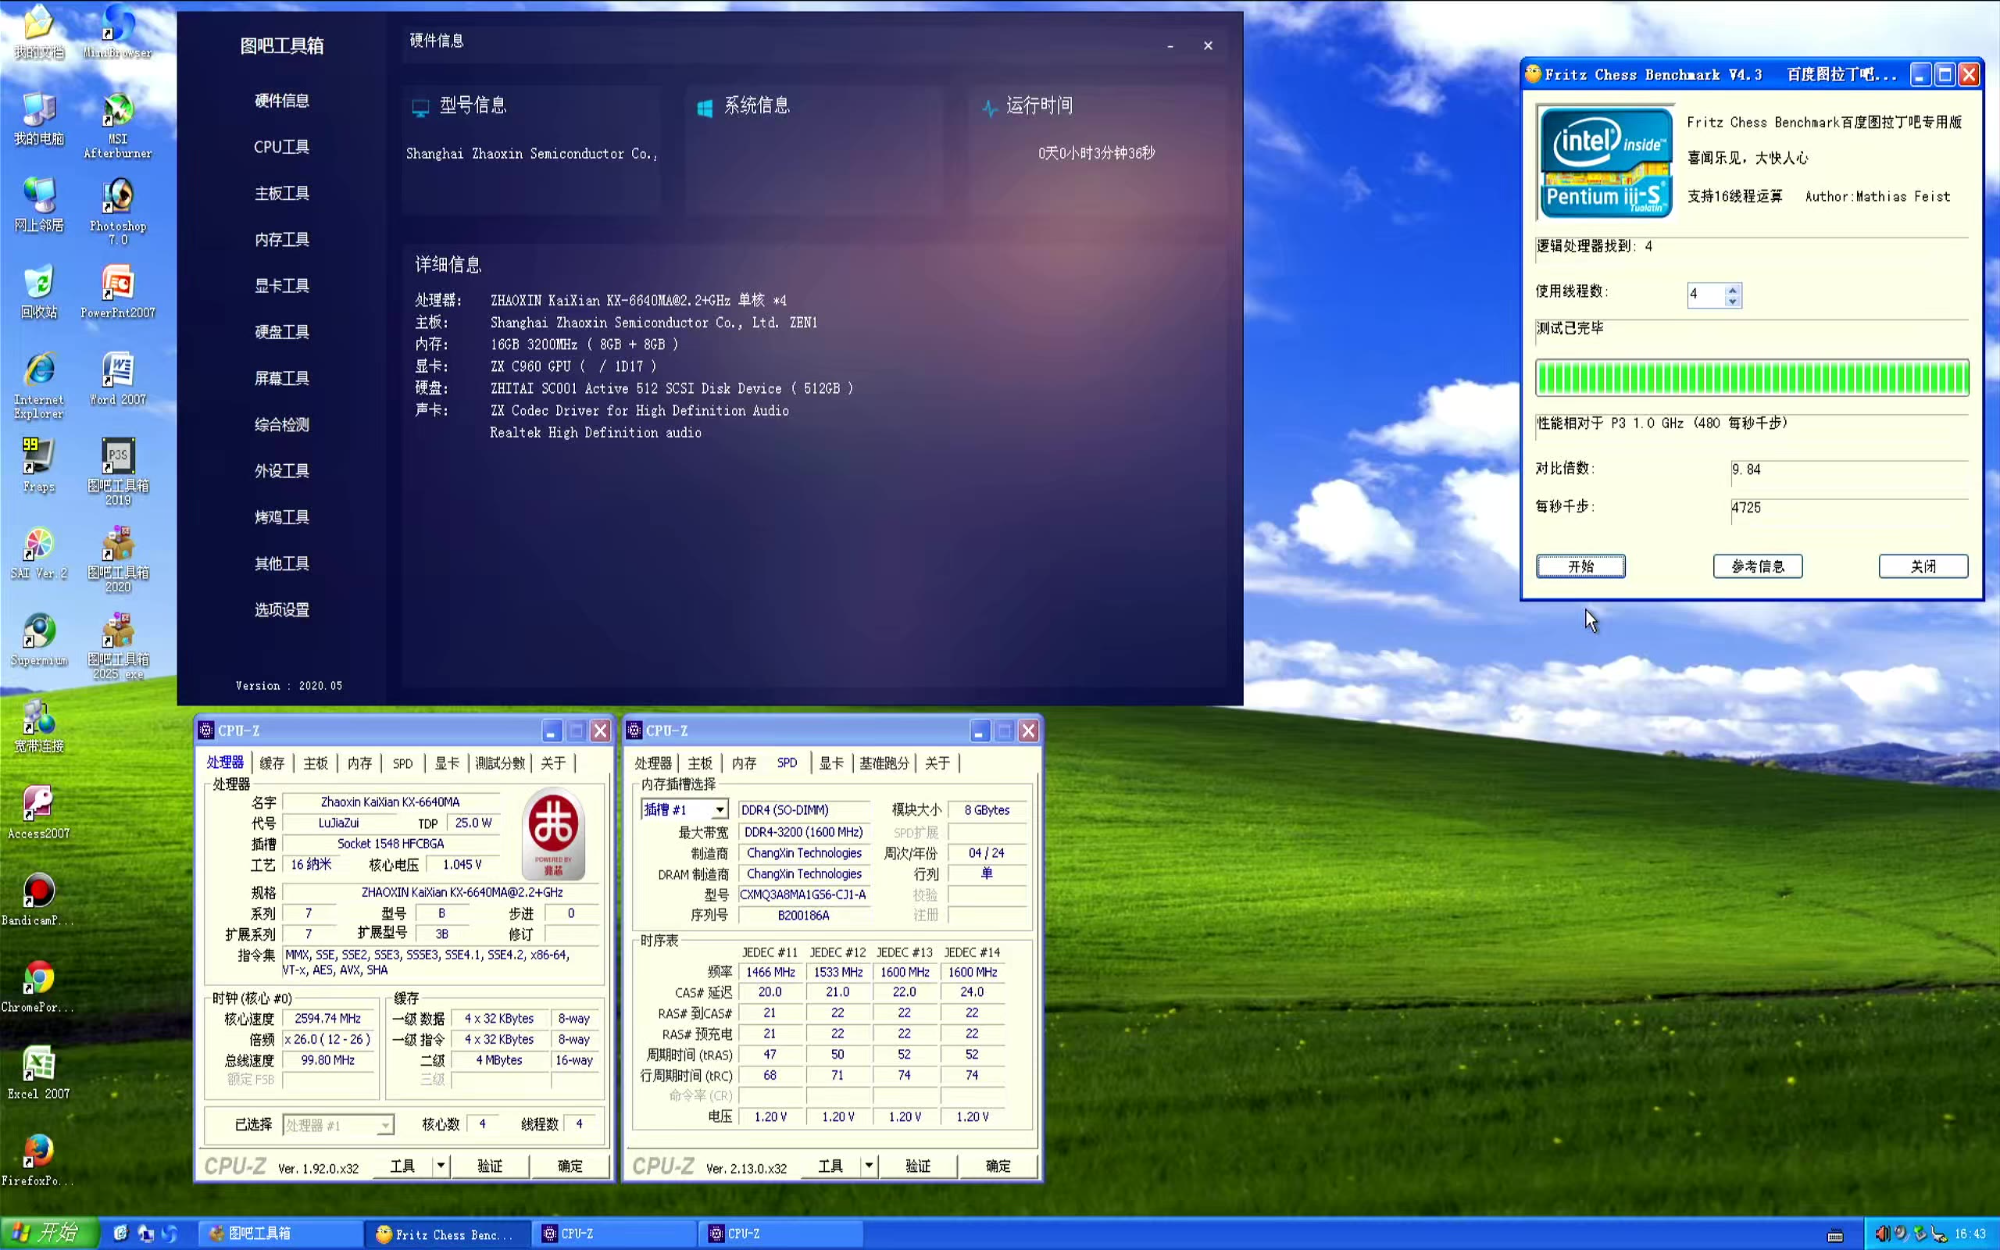Viewport: 2000px width, 1250px height.
Task: Open ChromePortable desktop shortcut
Action: [x=38, y=986]
